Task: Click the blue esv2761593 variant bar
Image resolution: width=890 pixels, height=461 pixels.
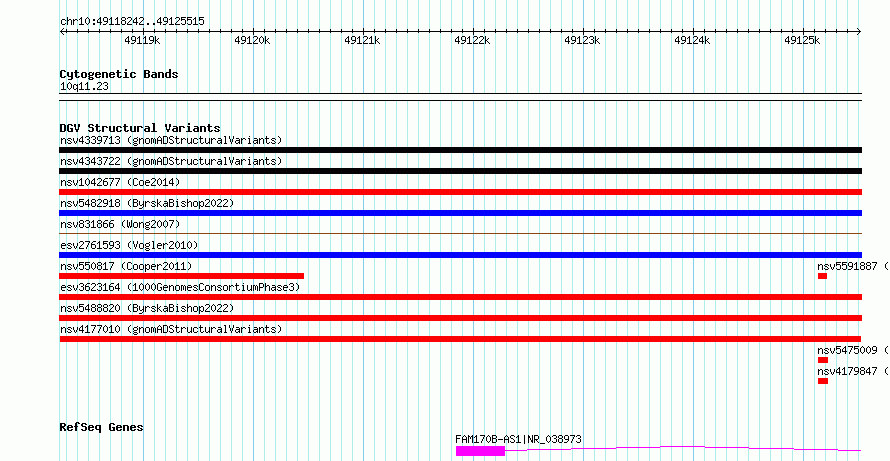Action: [460, 255]
